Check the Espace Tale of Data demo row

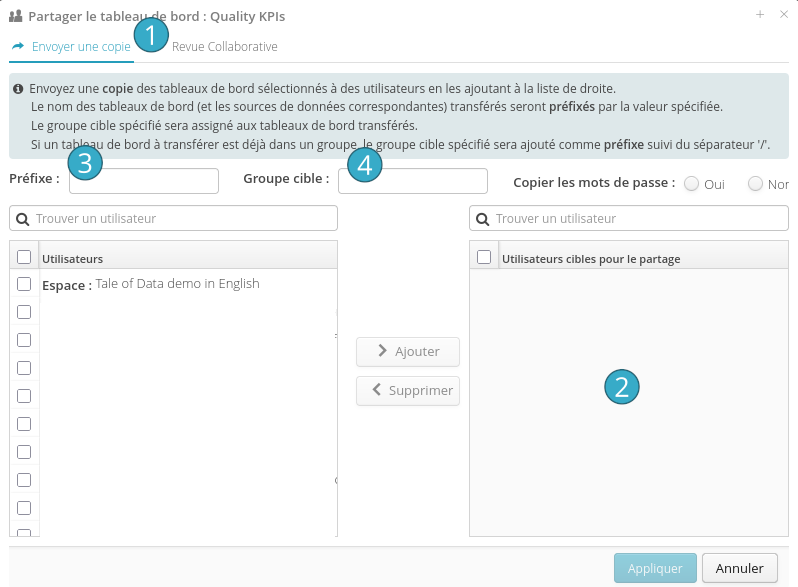pos(24,284)
